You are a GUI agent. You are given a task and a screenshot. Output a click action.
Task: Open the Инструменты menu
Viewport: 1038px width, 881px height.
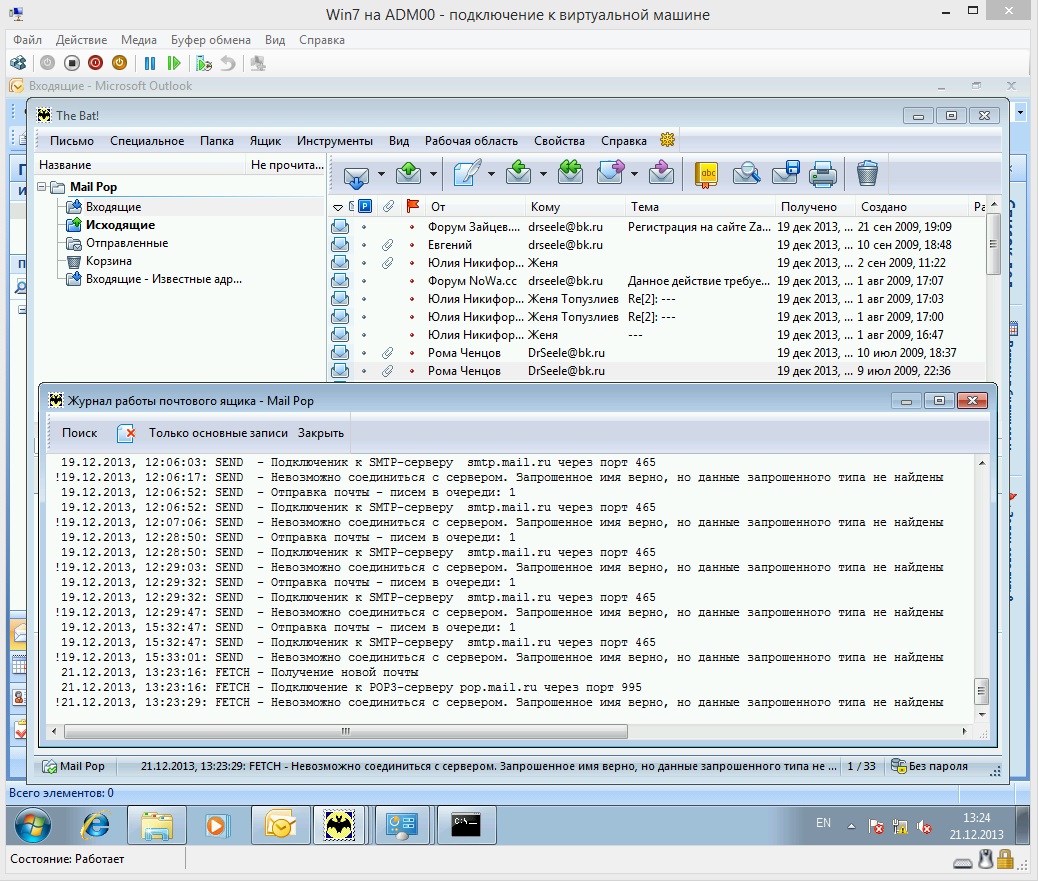point(334,141)
